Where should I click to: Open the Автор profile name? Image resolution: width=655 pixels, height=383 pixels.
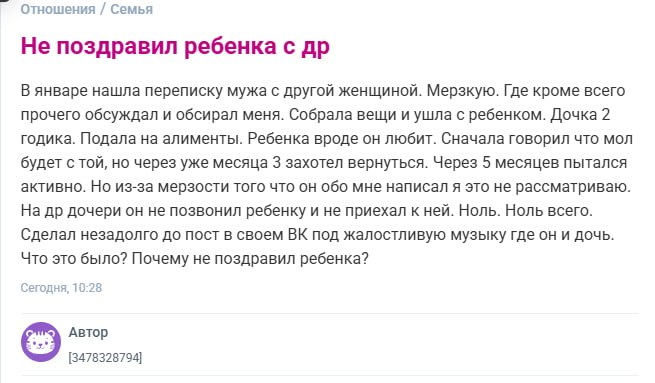(88, 332)
